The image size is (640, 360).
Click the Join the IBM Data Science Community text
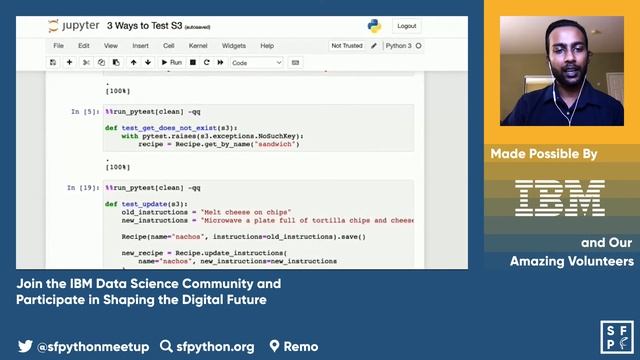(x=149, y=291)
